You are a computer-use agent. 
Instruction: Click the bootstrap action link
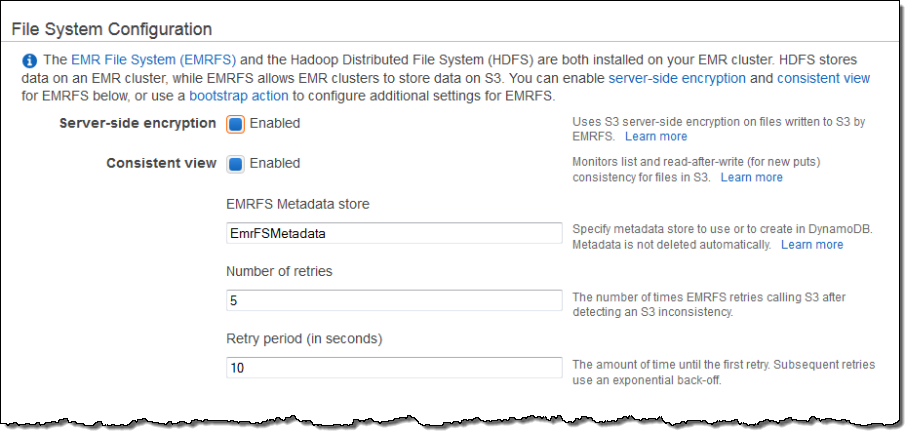[238, 96]
